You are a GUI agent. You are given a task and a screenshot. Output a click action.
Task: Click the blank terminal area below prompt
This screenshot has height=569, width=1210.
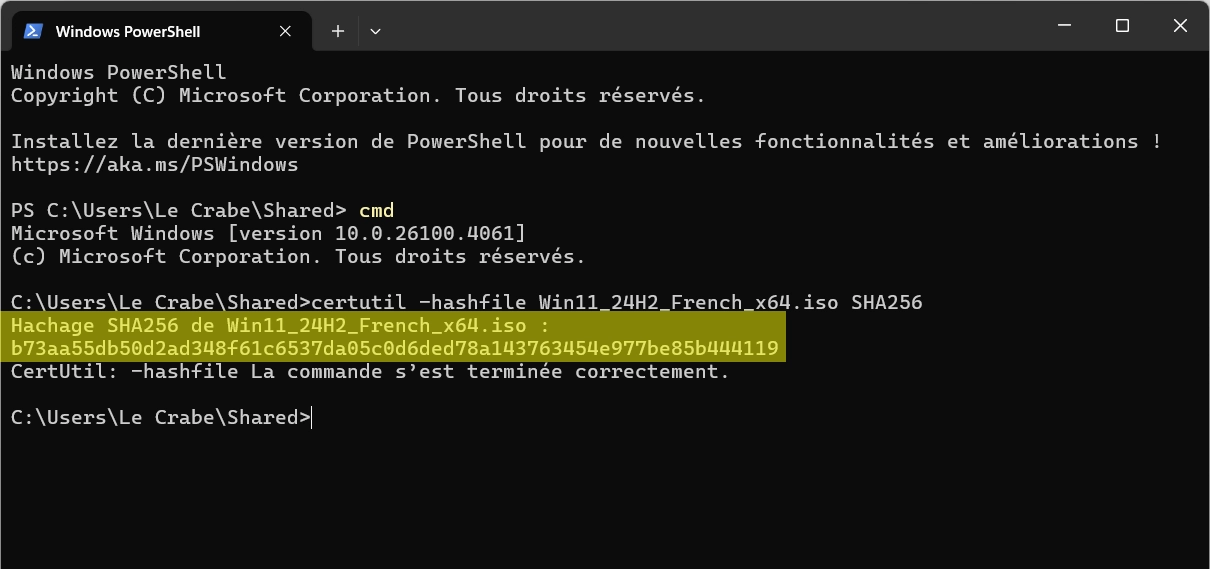604,497
